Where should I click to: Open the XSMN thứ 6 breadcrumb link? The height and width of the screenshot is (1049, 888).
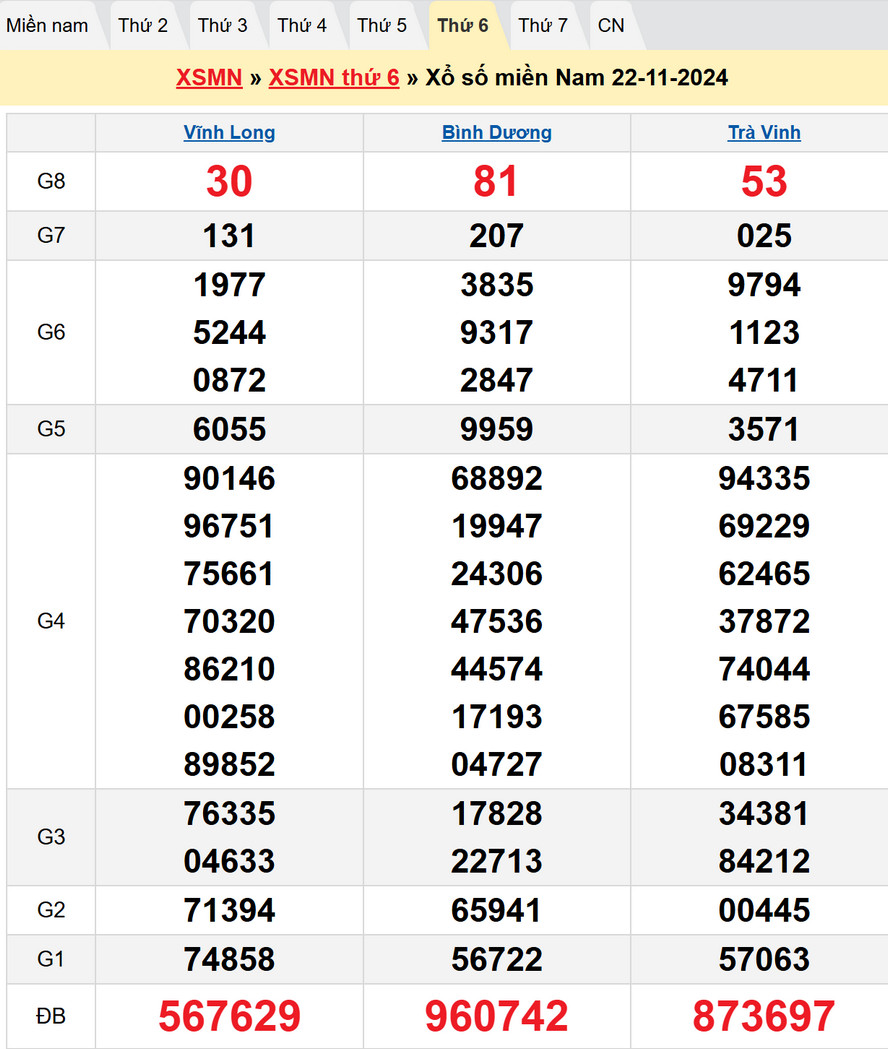[334, 78]
